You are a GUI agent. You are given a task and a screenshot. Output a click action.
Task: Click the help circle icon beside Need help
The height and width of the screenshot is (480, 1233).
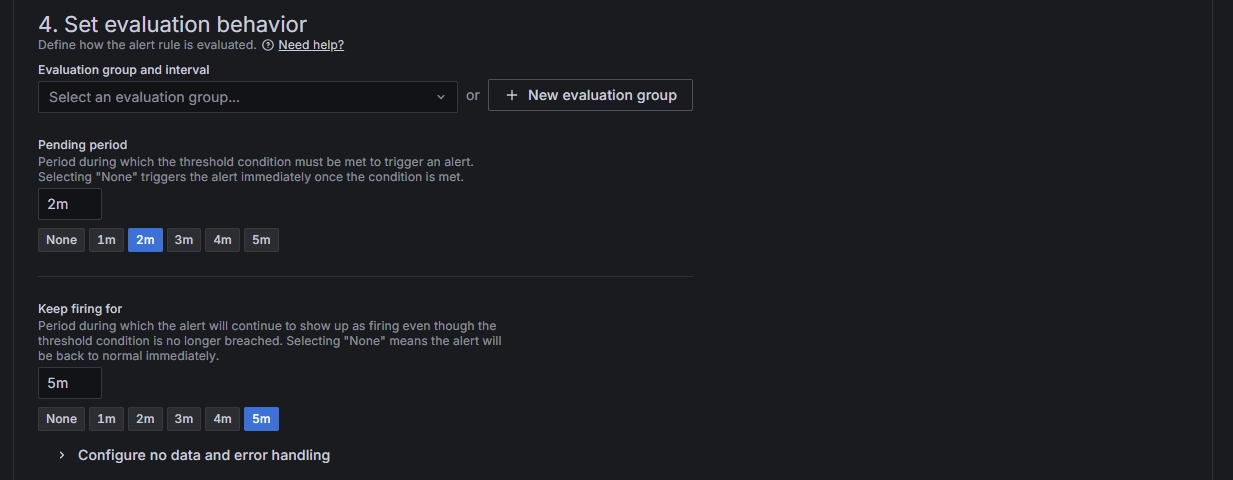[268, 45]
